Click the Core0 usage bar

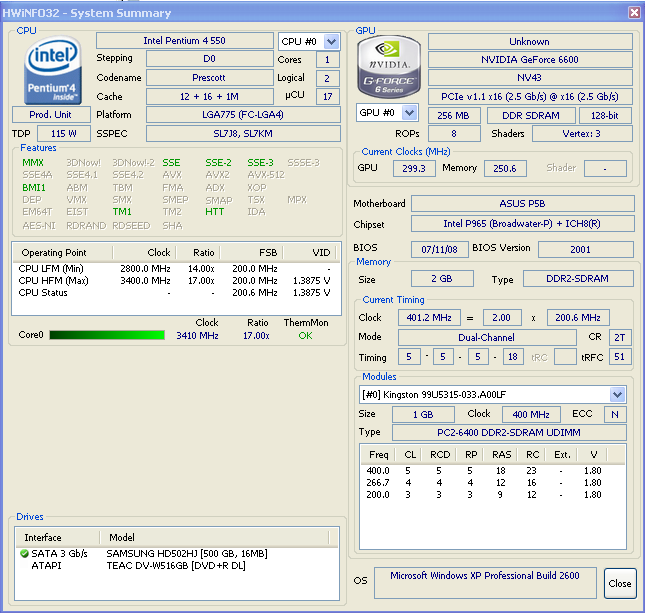pyautogui.click(x=107, y=335)
